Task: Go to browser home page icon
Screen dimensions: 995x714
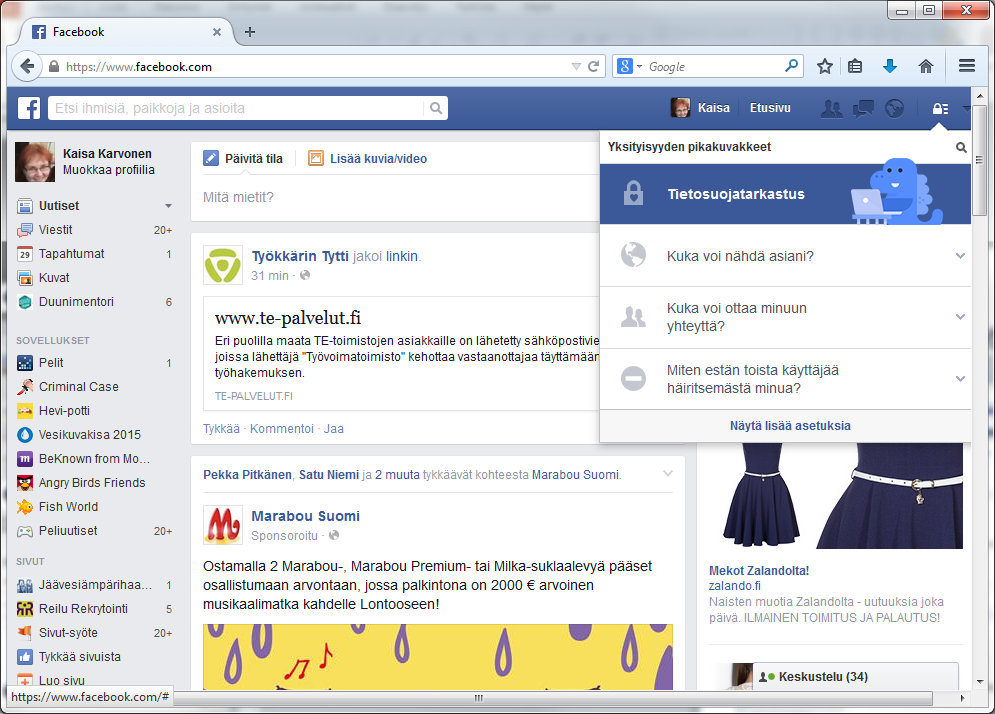Action: (926, 66)
